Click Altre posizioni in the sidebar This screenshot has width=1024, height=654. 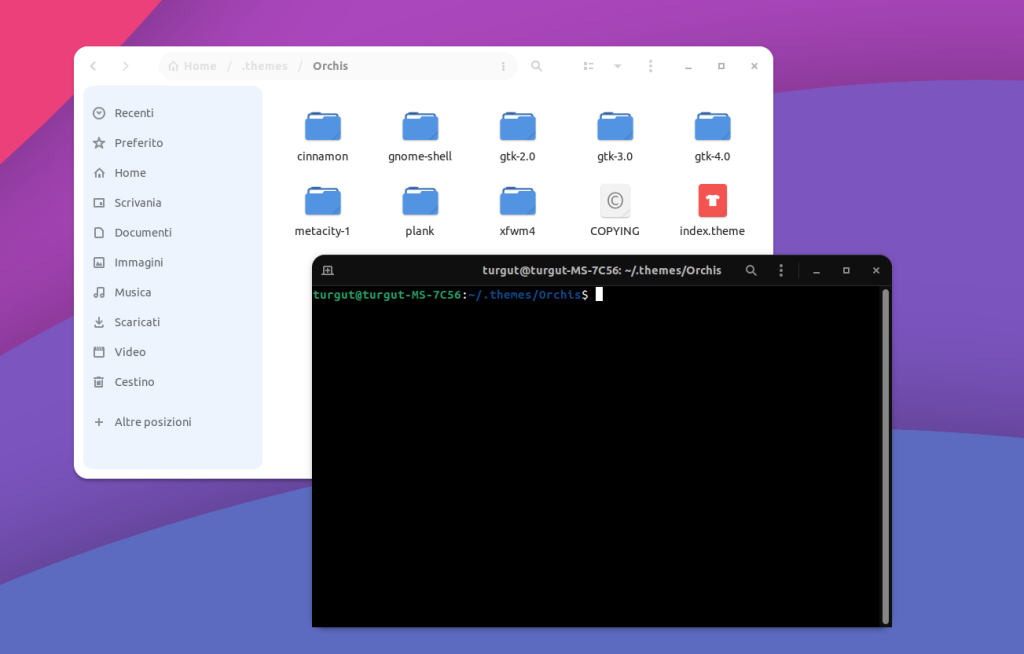(x=152, y=422)
